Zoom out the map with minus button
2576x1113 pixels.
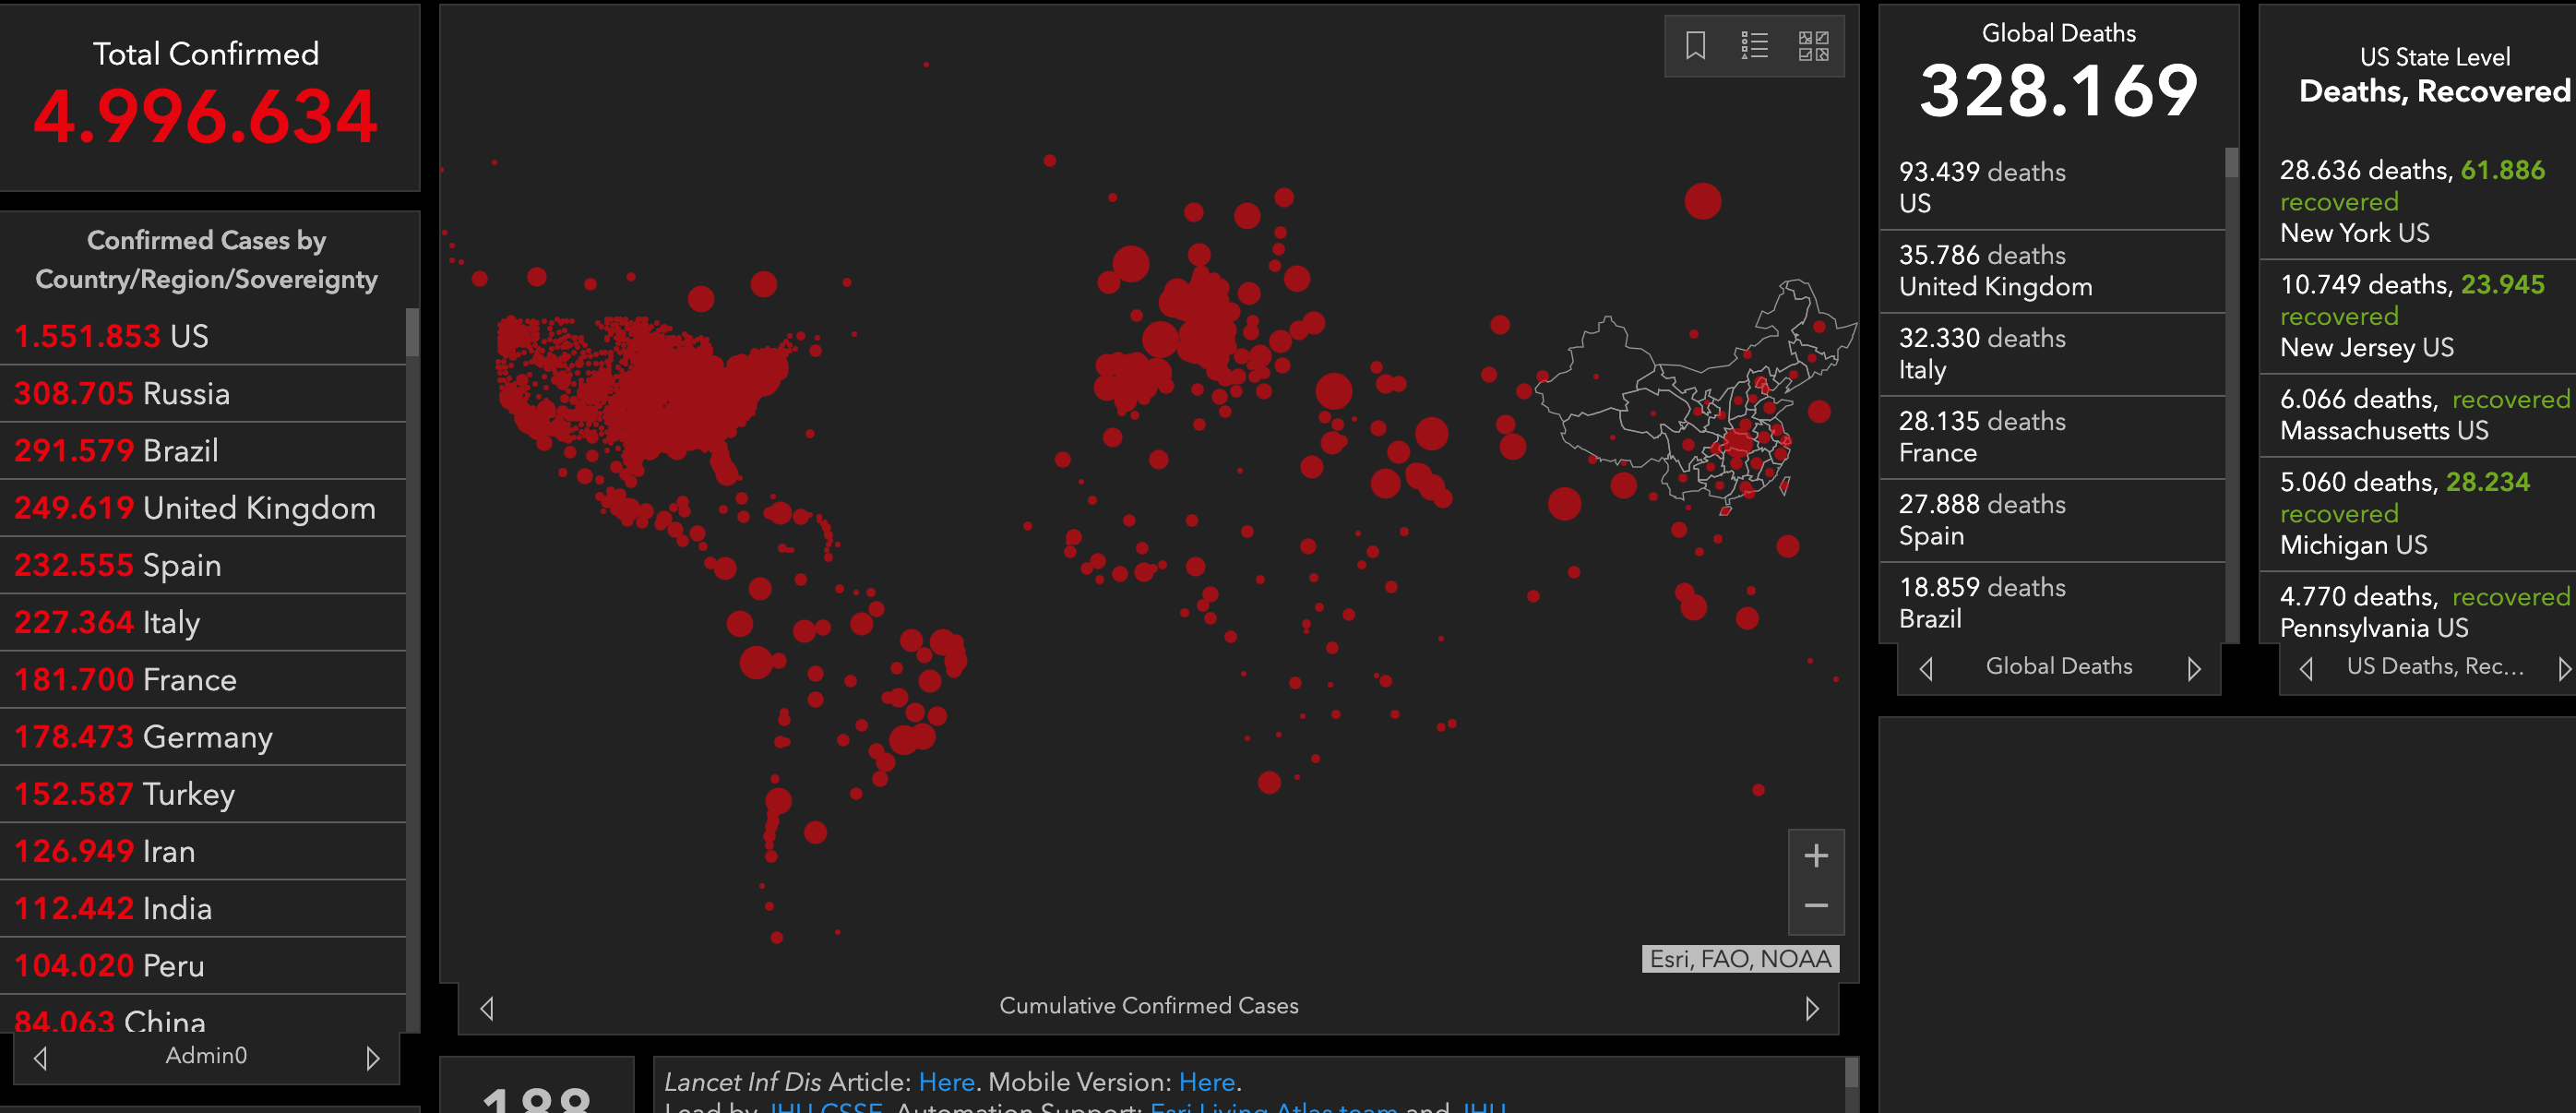coord(1816,906)
